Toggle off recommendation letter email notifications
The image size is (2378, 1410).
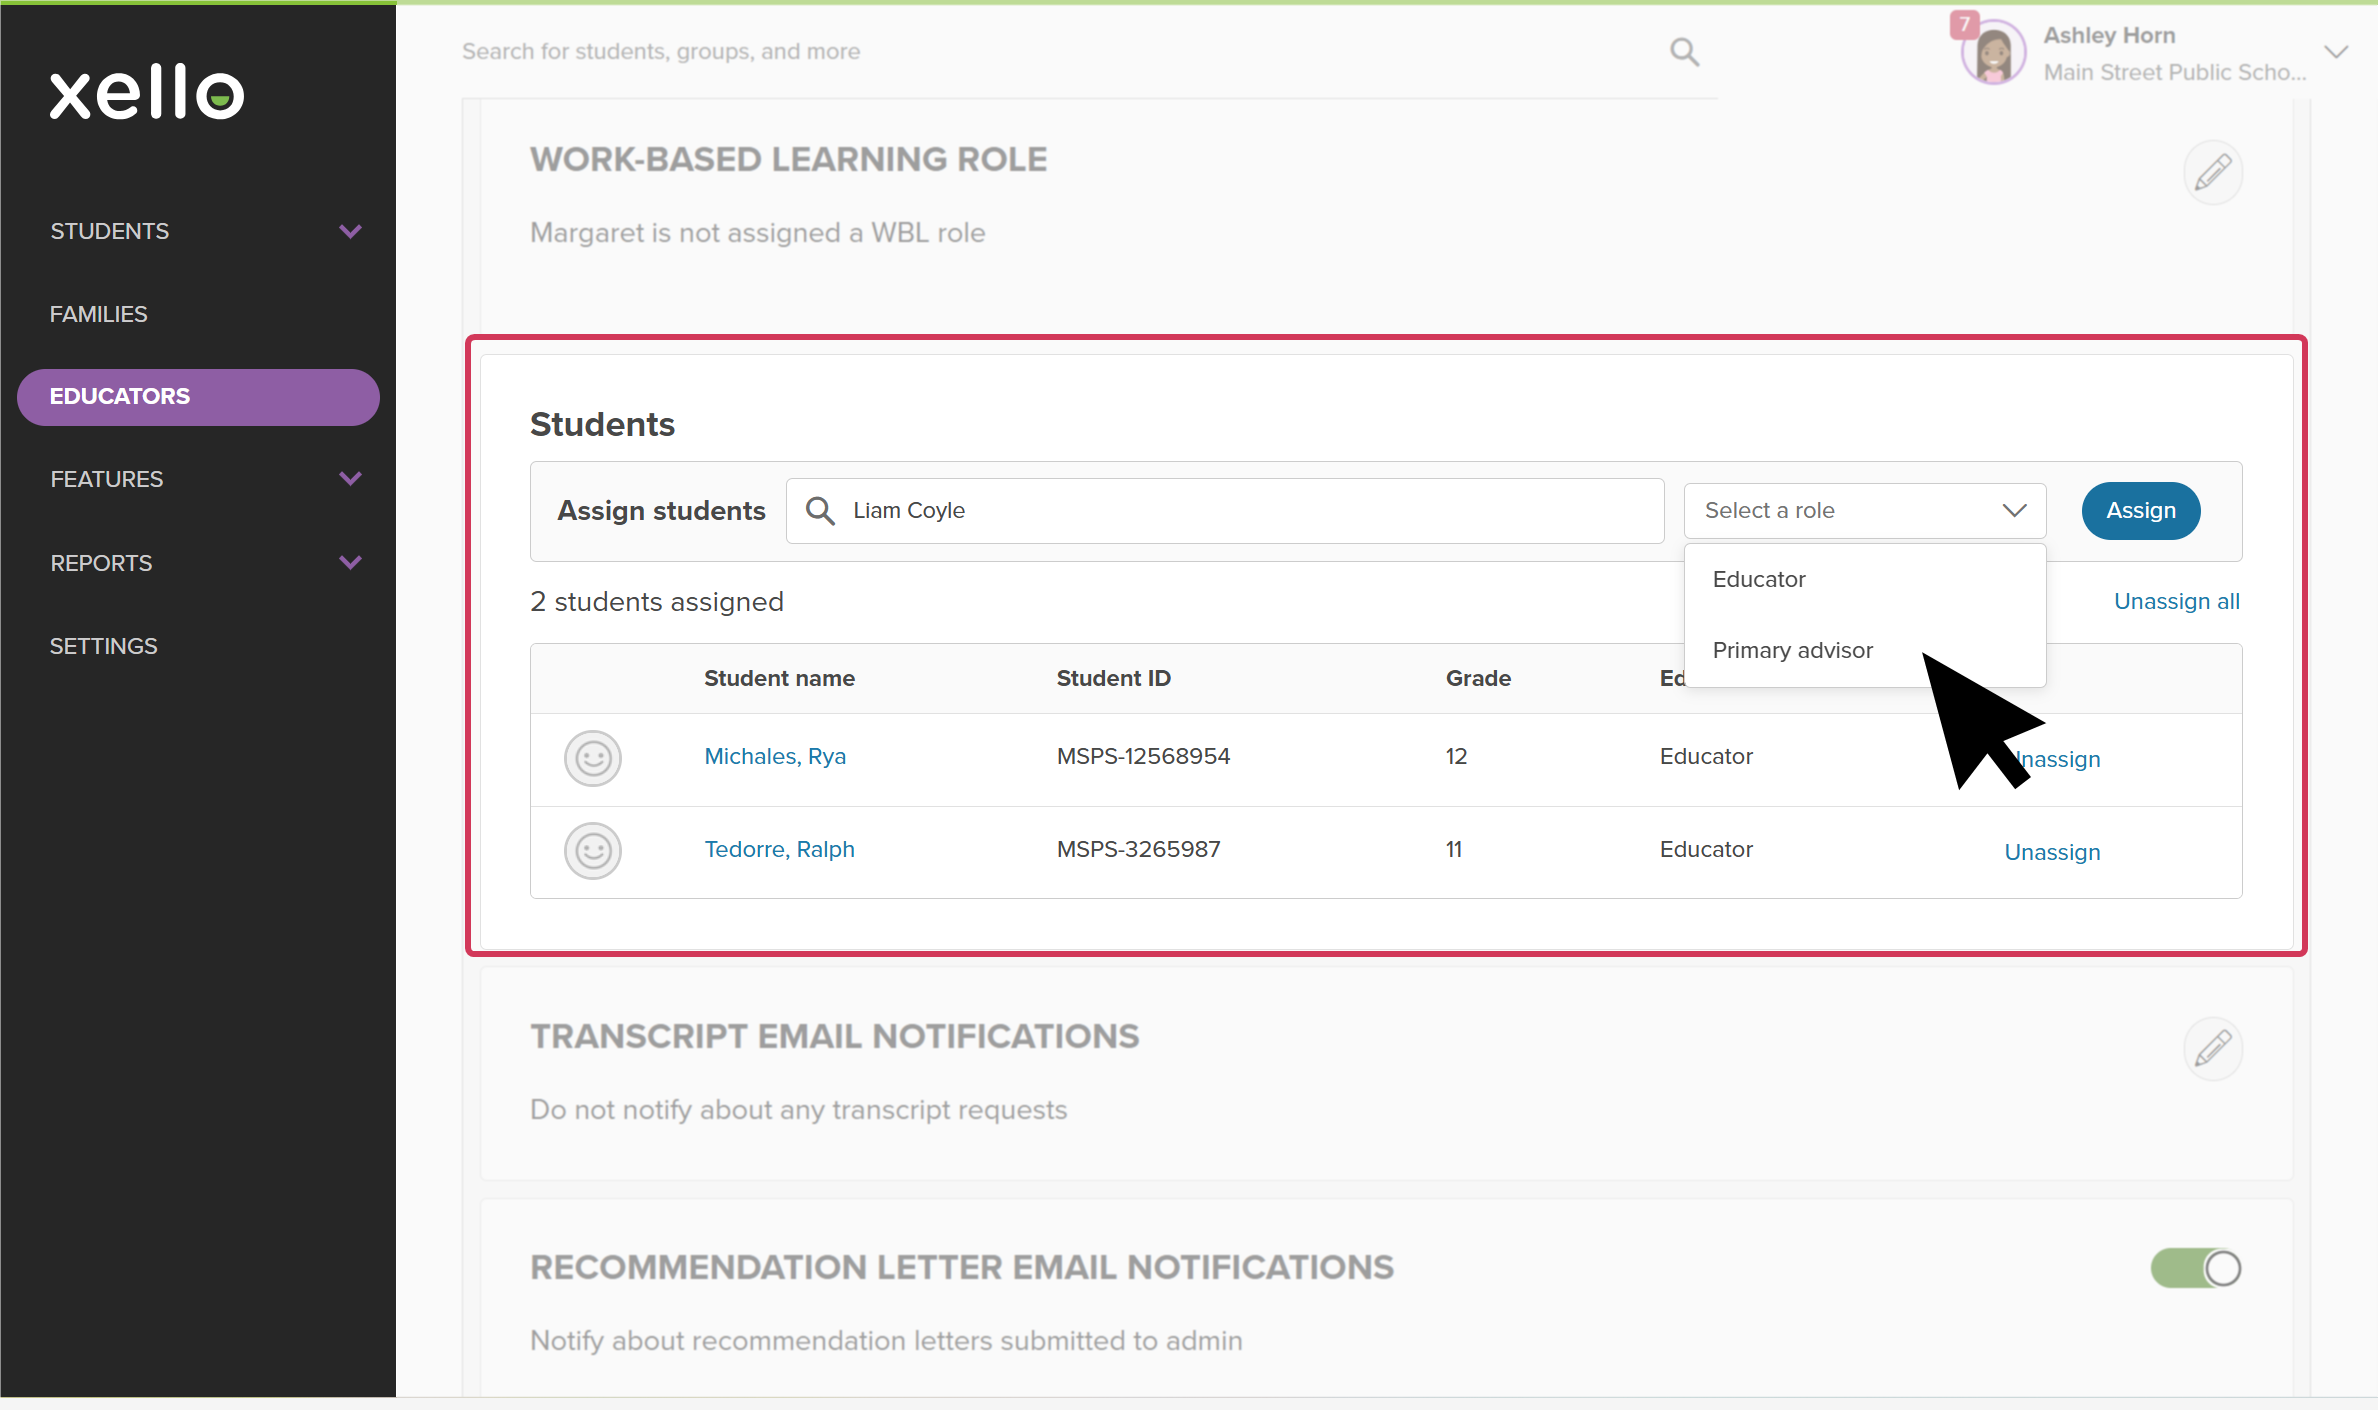[x=2196, y=1269]
